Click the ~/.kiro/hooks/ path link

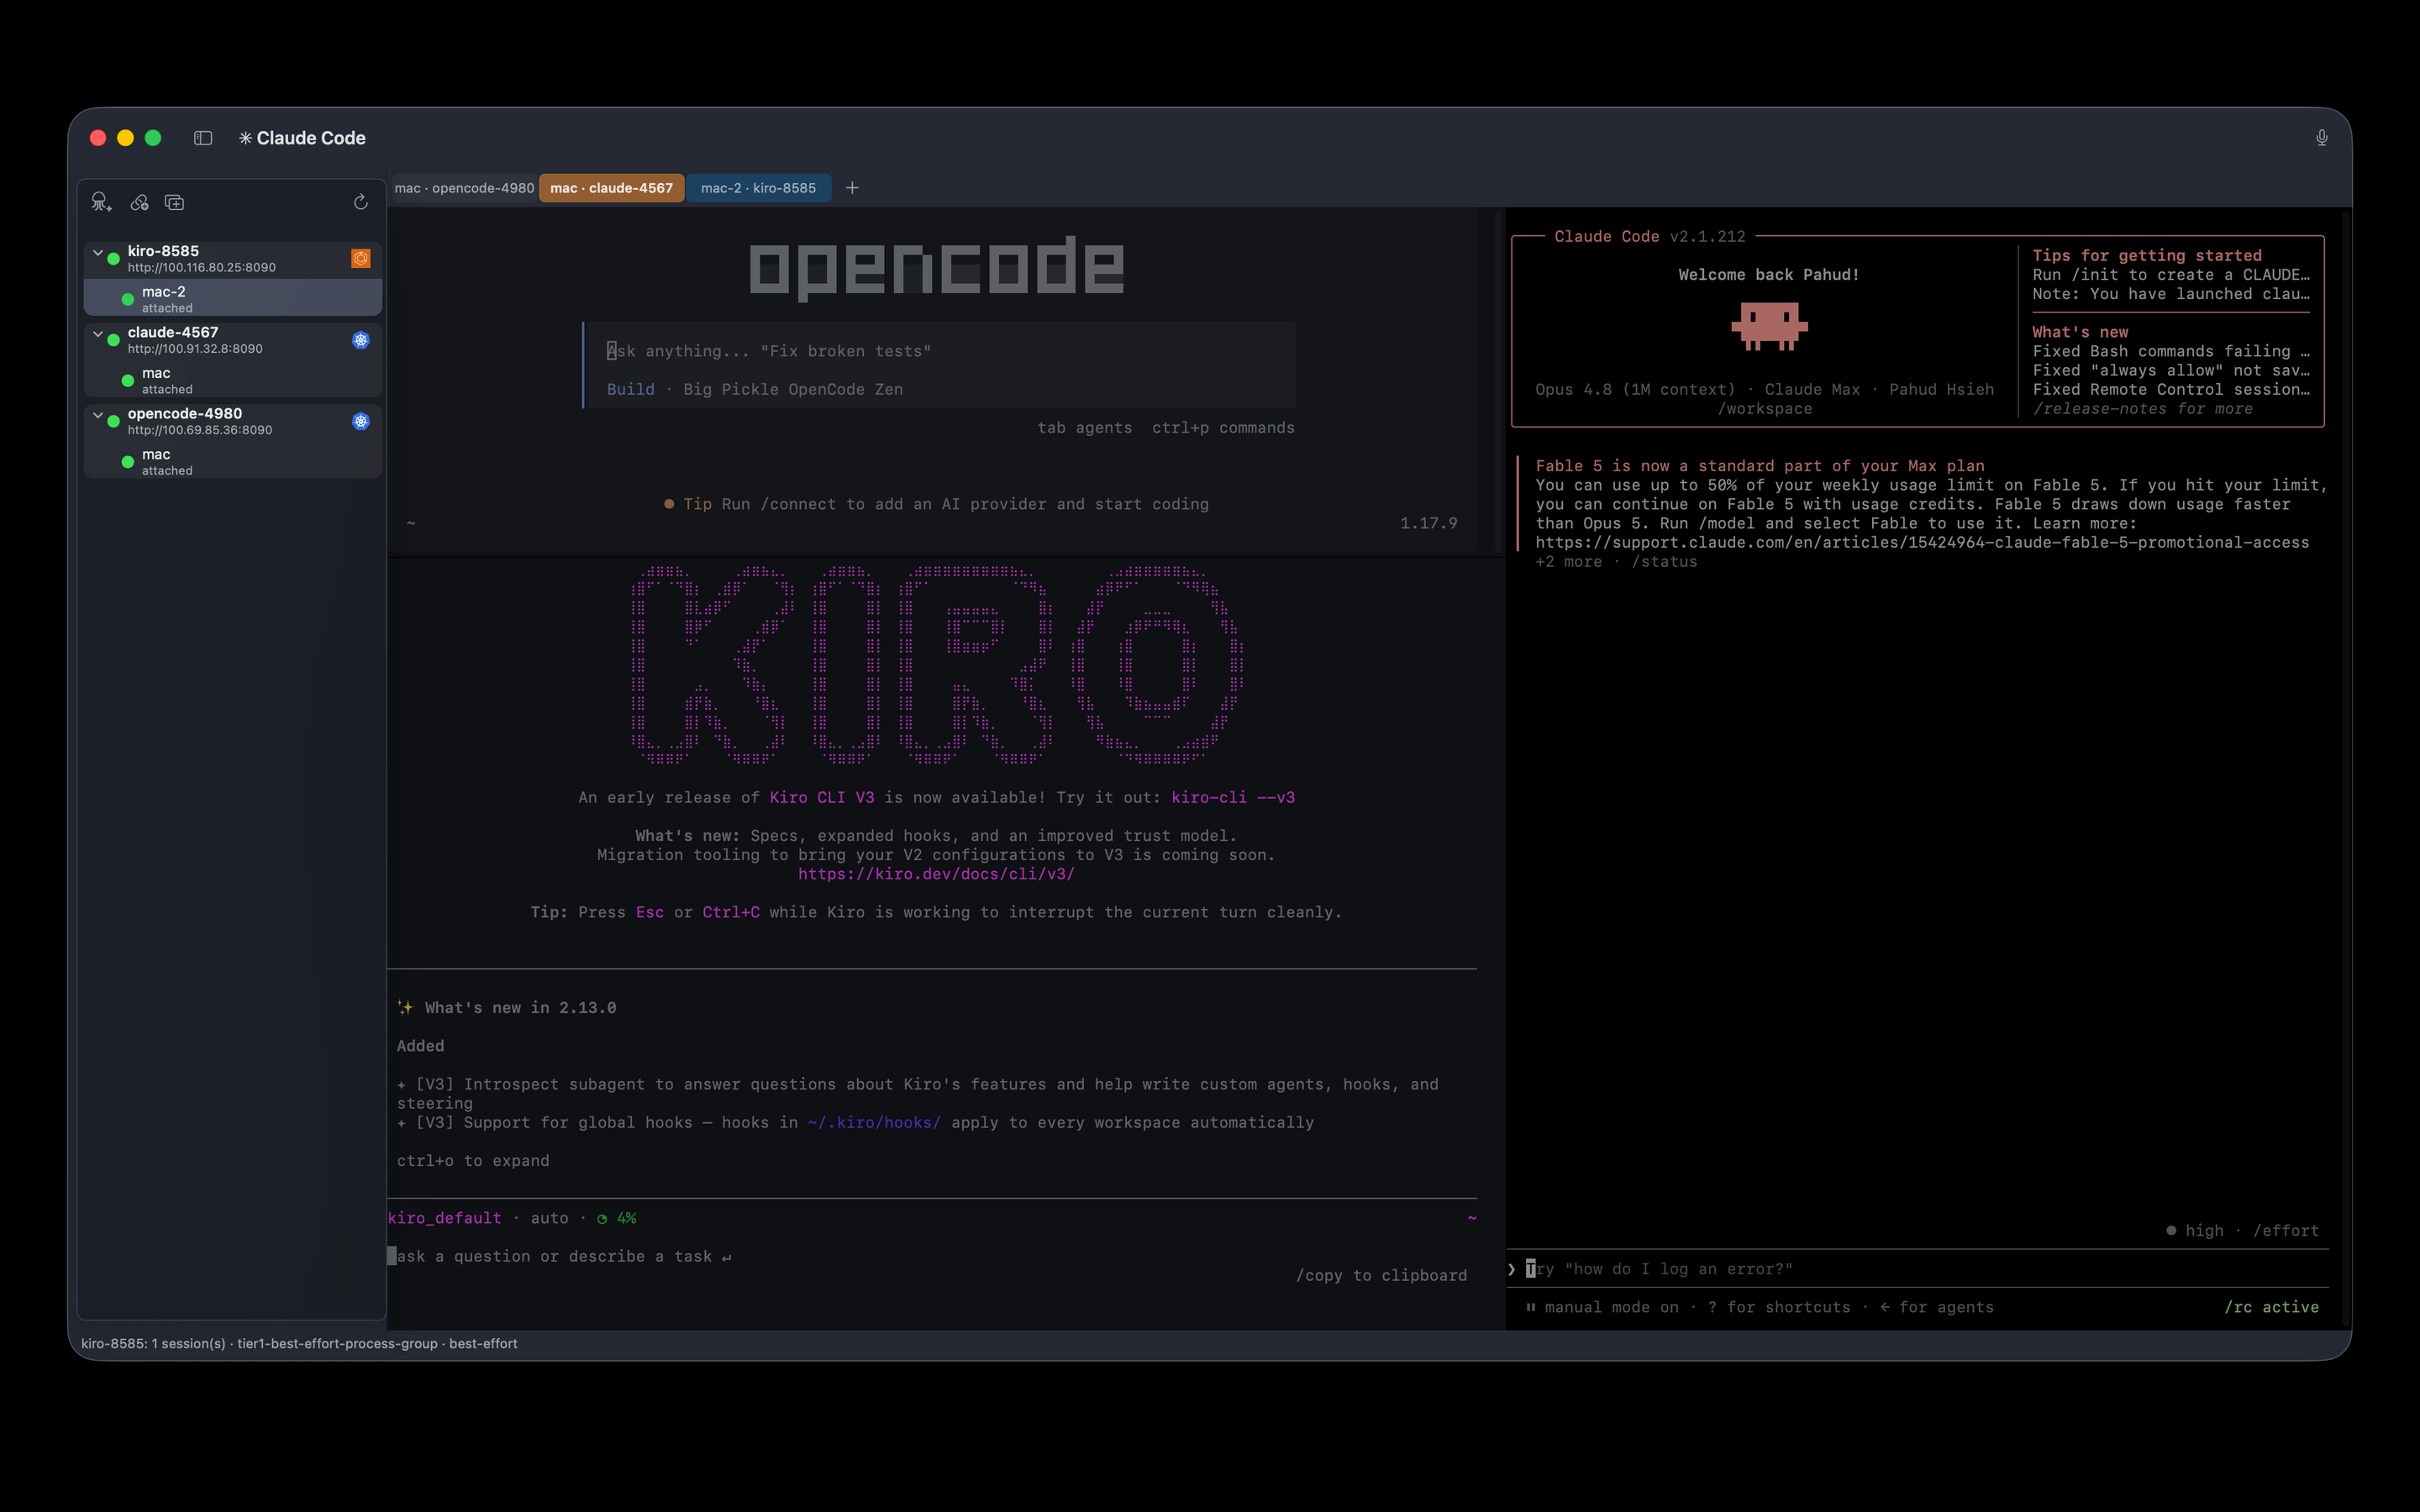pos(874,1122)
